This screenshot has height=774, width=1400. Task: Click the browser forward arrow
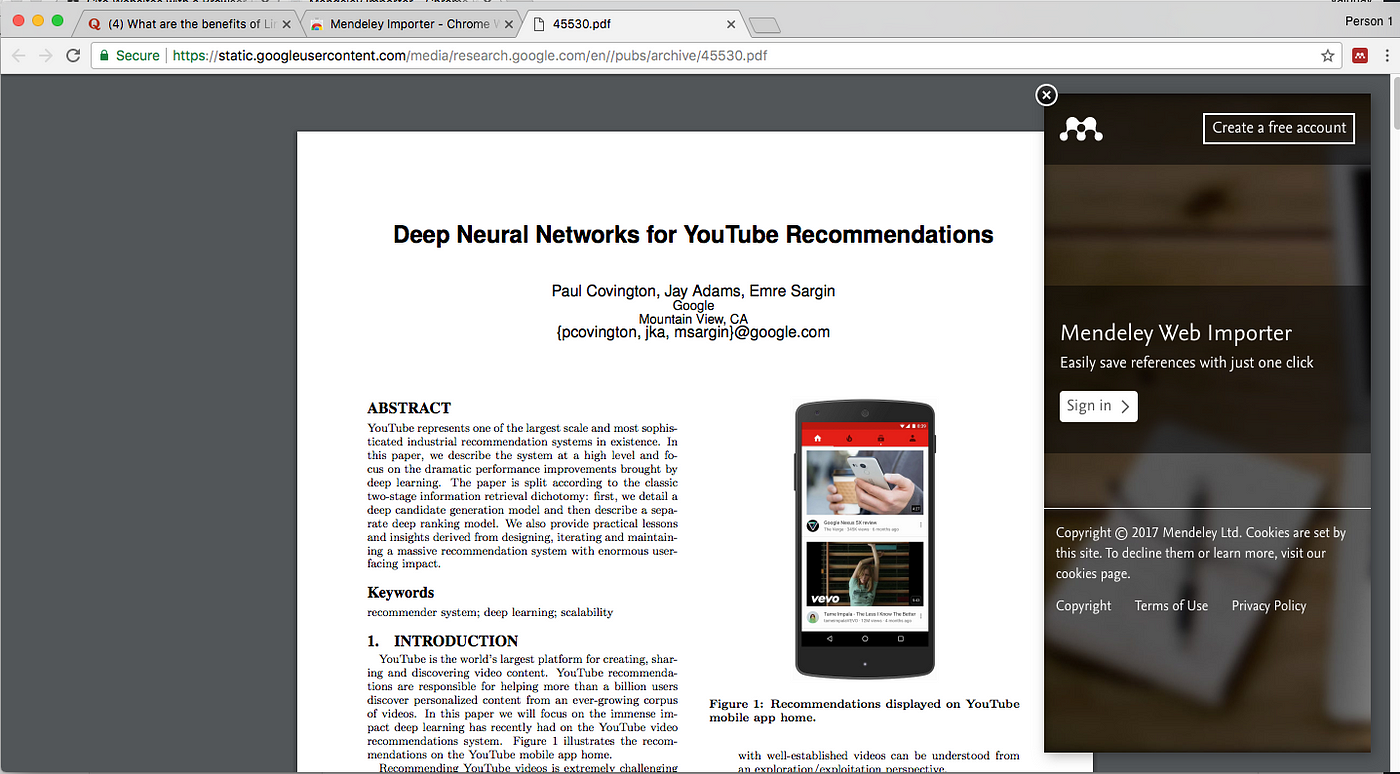click(x=45, y=56)
